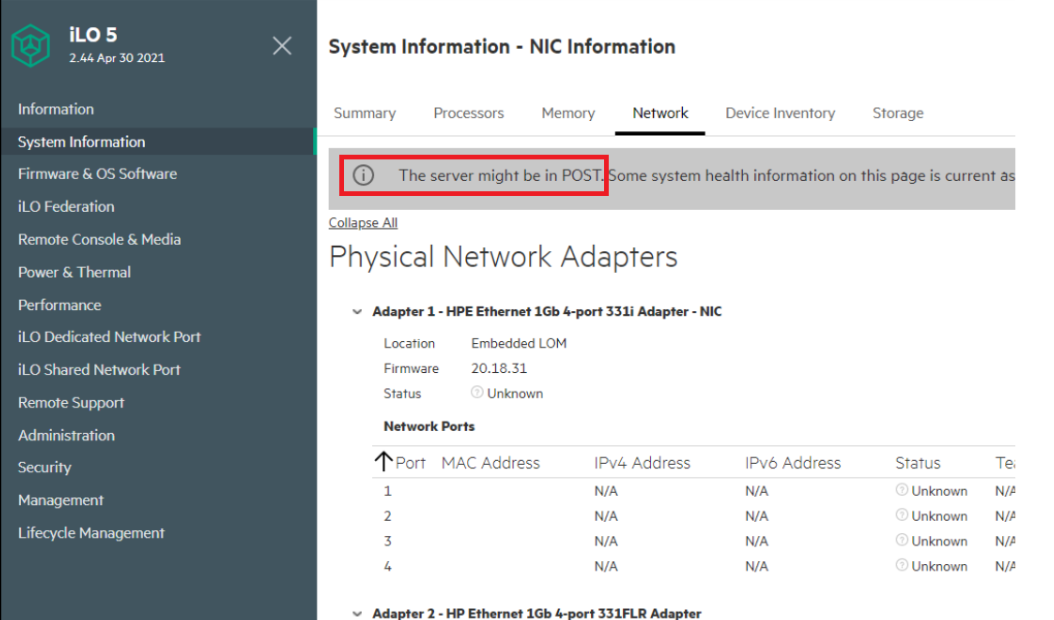This screenshot has width=1054, height=620.
Task: Sort by IPv4 Address column header
Action: tap(642, 463)
